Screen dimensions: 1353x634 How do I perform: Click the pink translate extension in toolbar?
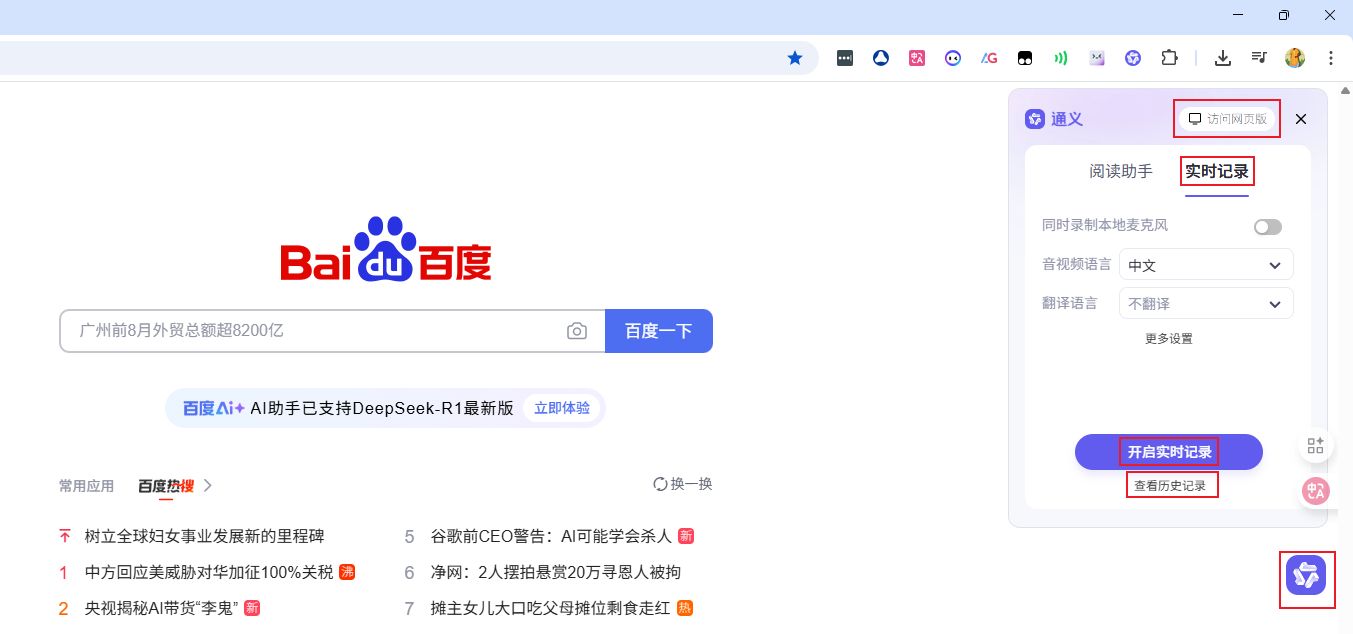(x=917, y=58)
